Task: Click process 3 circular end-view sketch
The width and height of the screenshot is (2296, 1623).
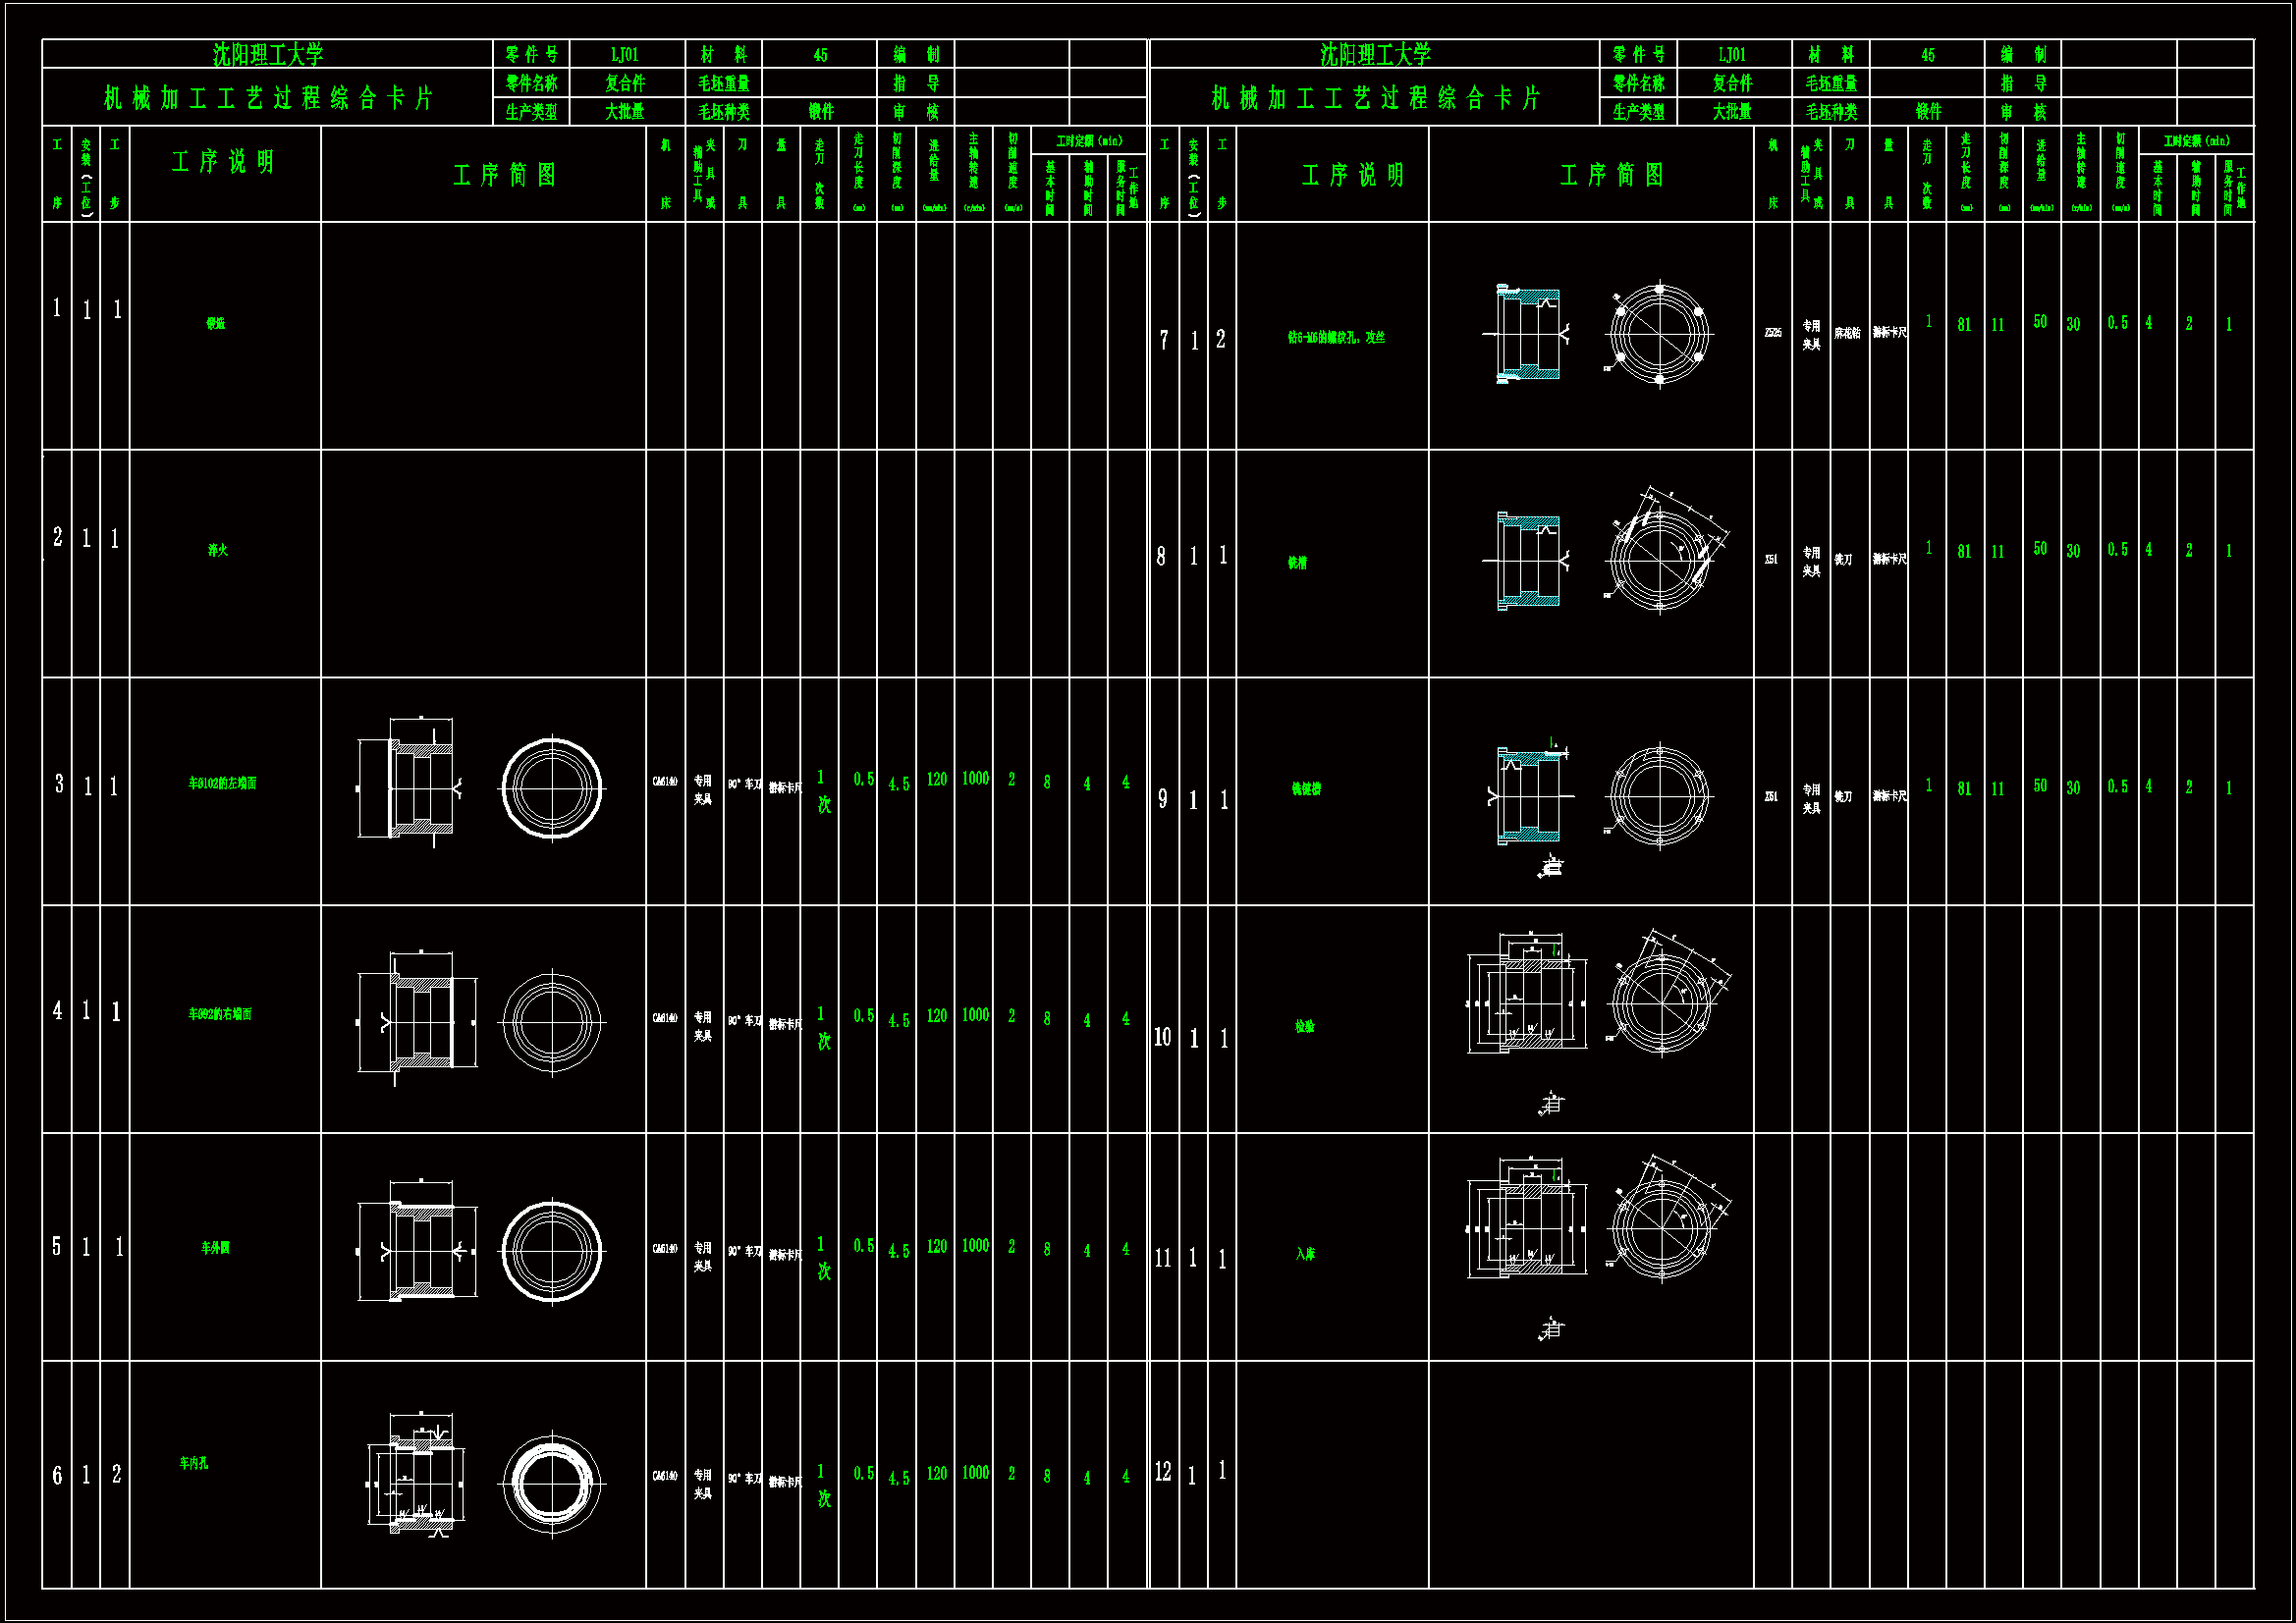Action: click(551, 788)
